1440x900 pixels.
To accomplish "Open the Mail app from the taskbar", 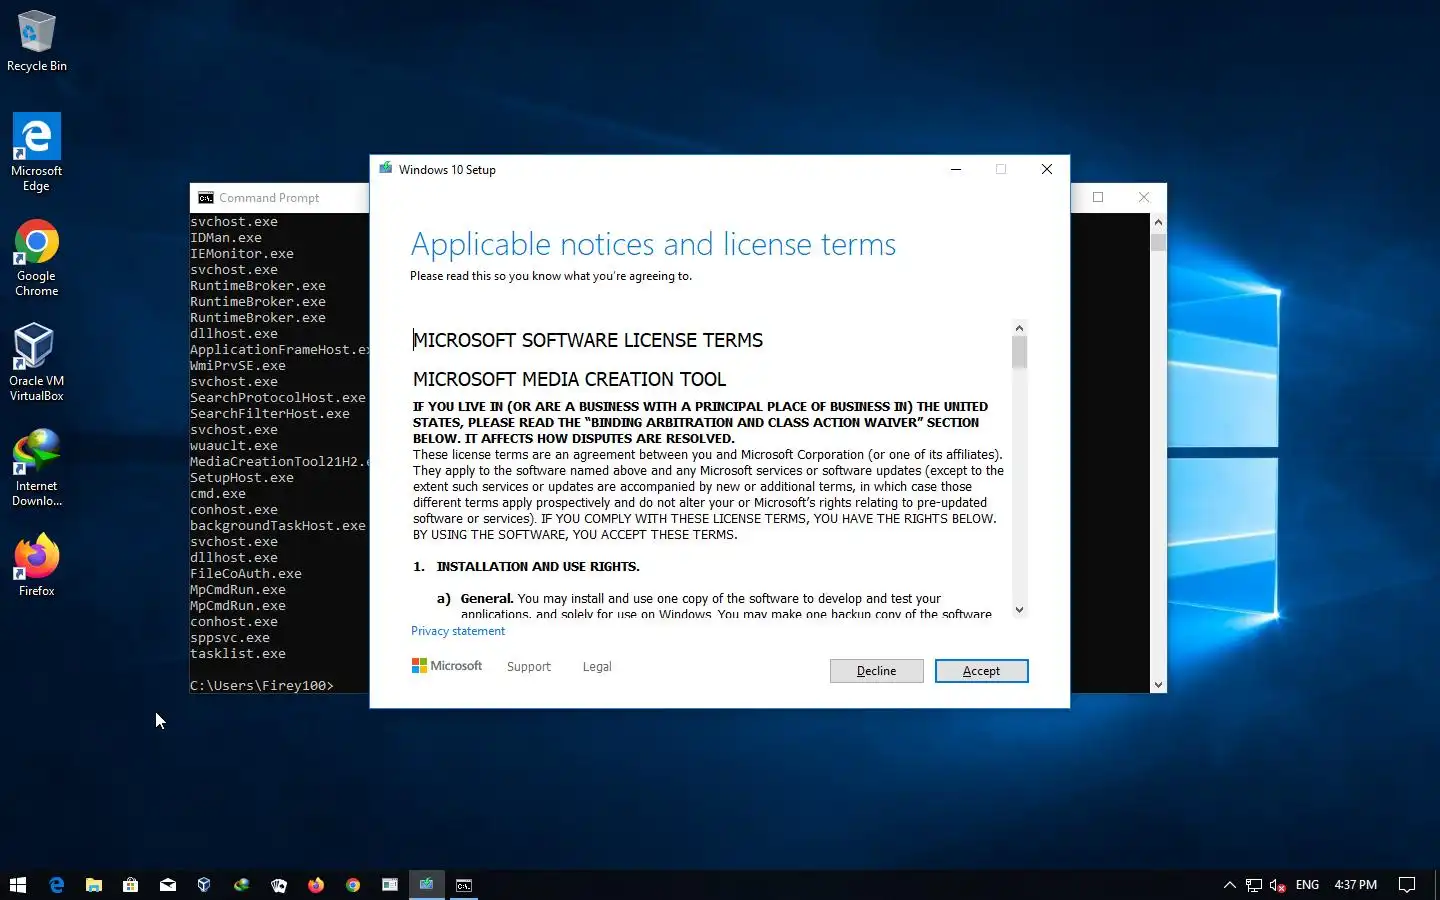I will click(168, 885).
